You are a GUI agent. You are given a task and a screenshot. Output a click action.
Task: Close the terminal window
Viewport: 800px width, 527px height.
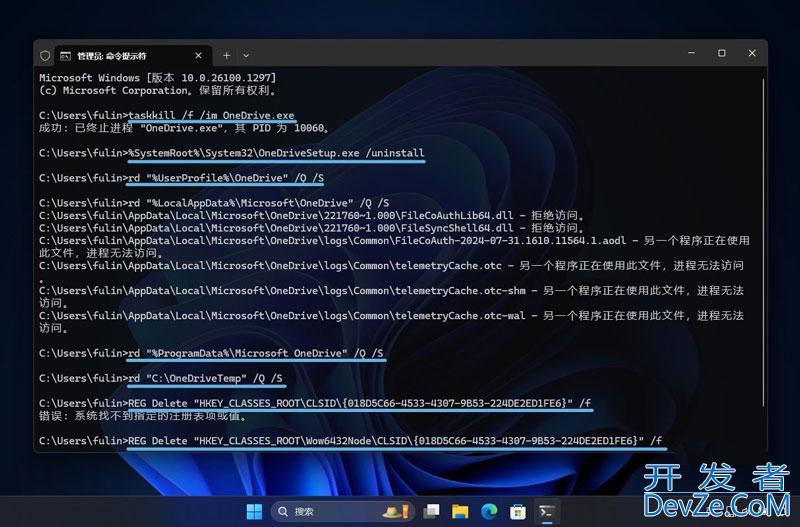[752, 53]
